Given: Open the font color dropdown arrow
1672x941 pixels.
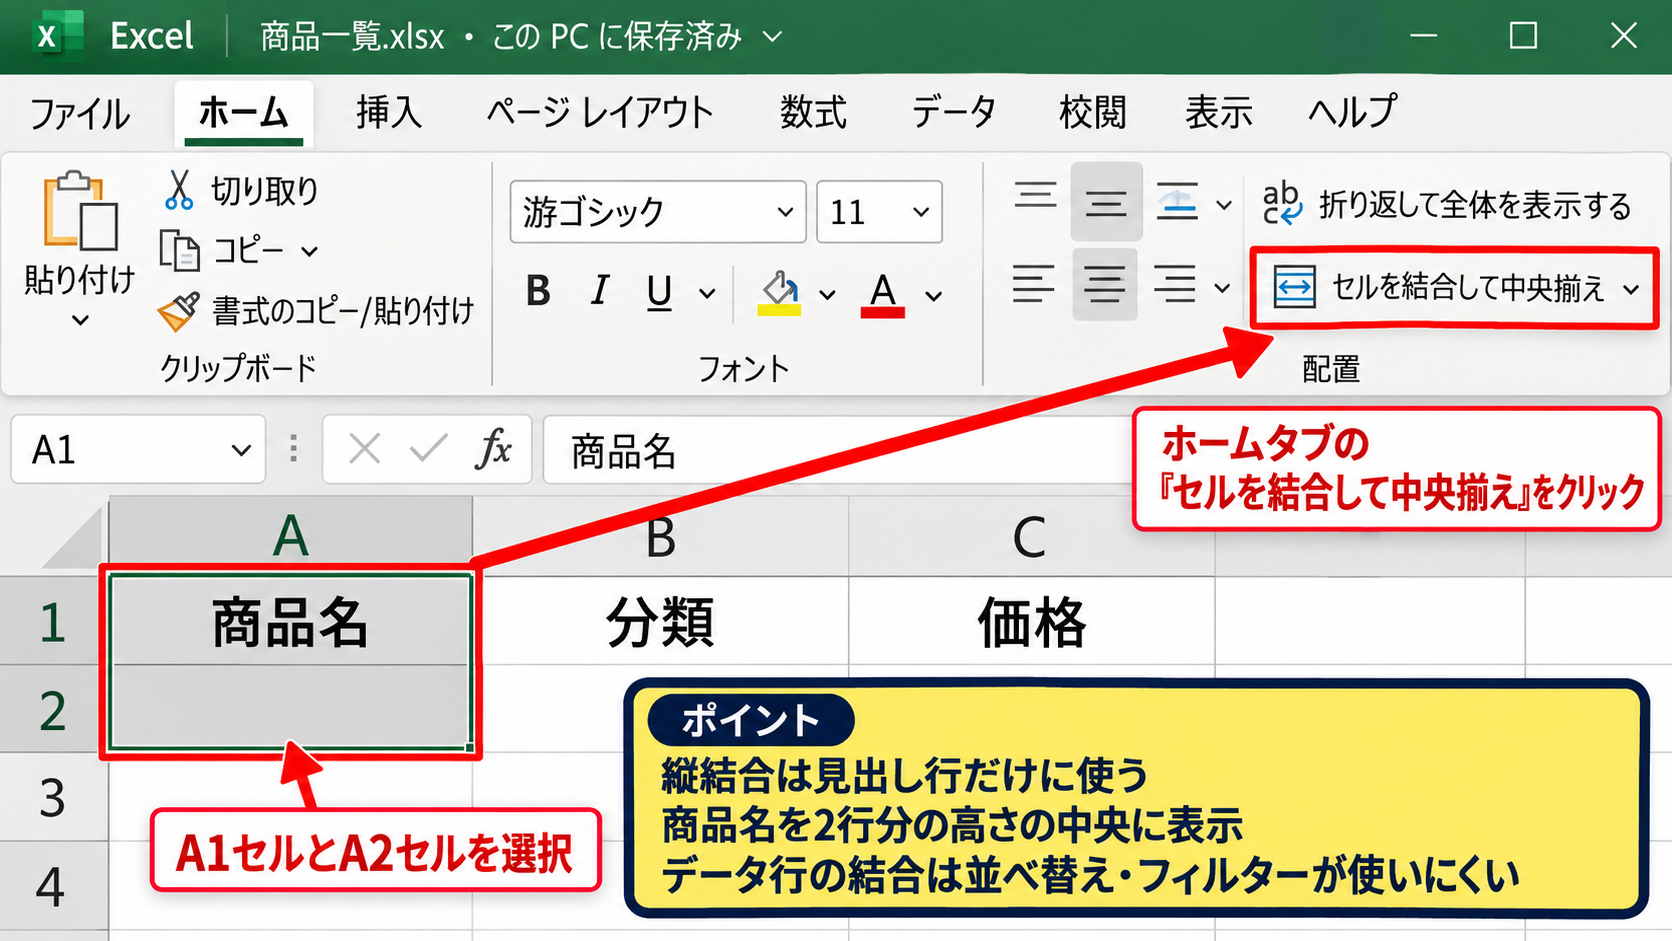Looking at the screenshot, I should click(933, 295).
